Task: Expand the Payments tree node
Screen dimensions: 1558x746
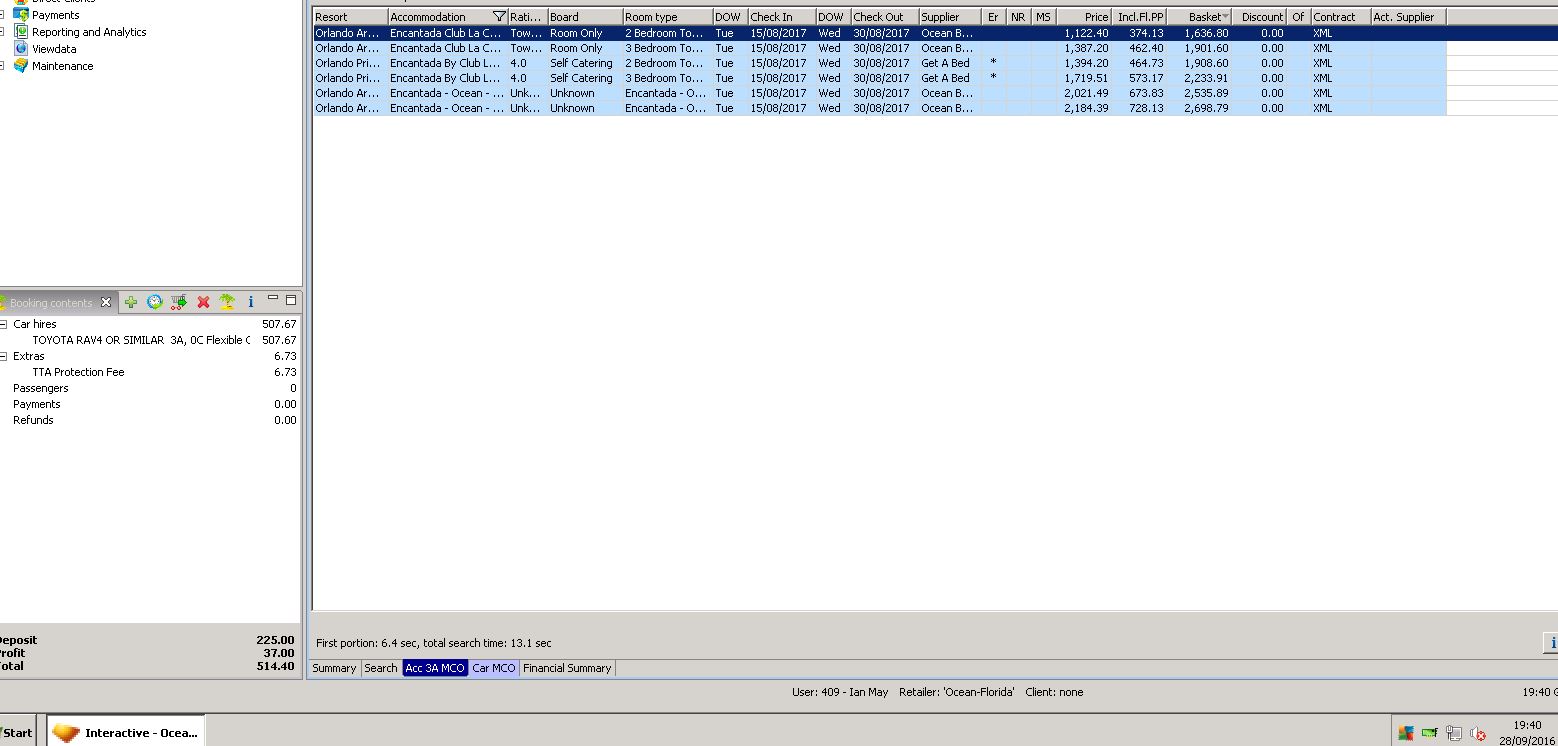Action: (x=2, y=15)
